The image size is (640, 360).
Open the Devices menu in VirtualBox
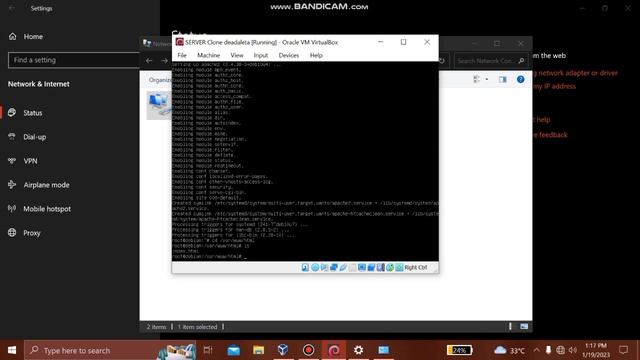[289, 55]
